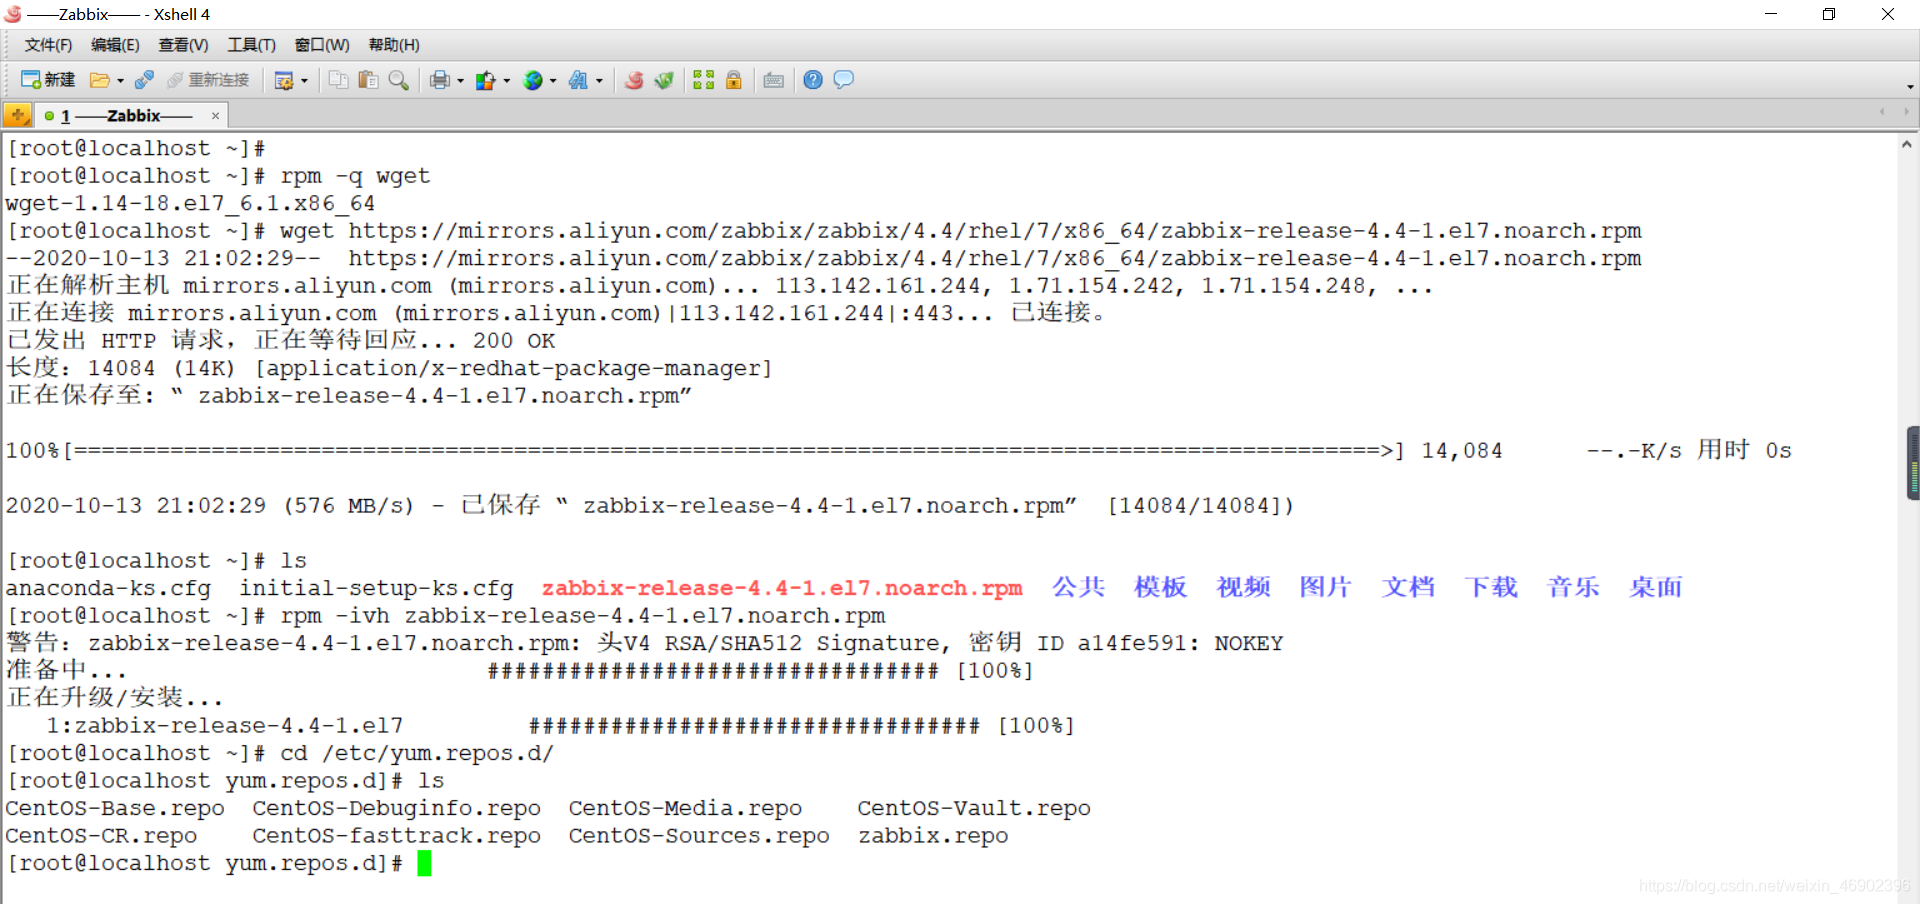
Task: Click the magnifier find icon
Action: point(398,80)
